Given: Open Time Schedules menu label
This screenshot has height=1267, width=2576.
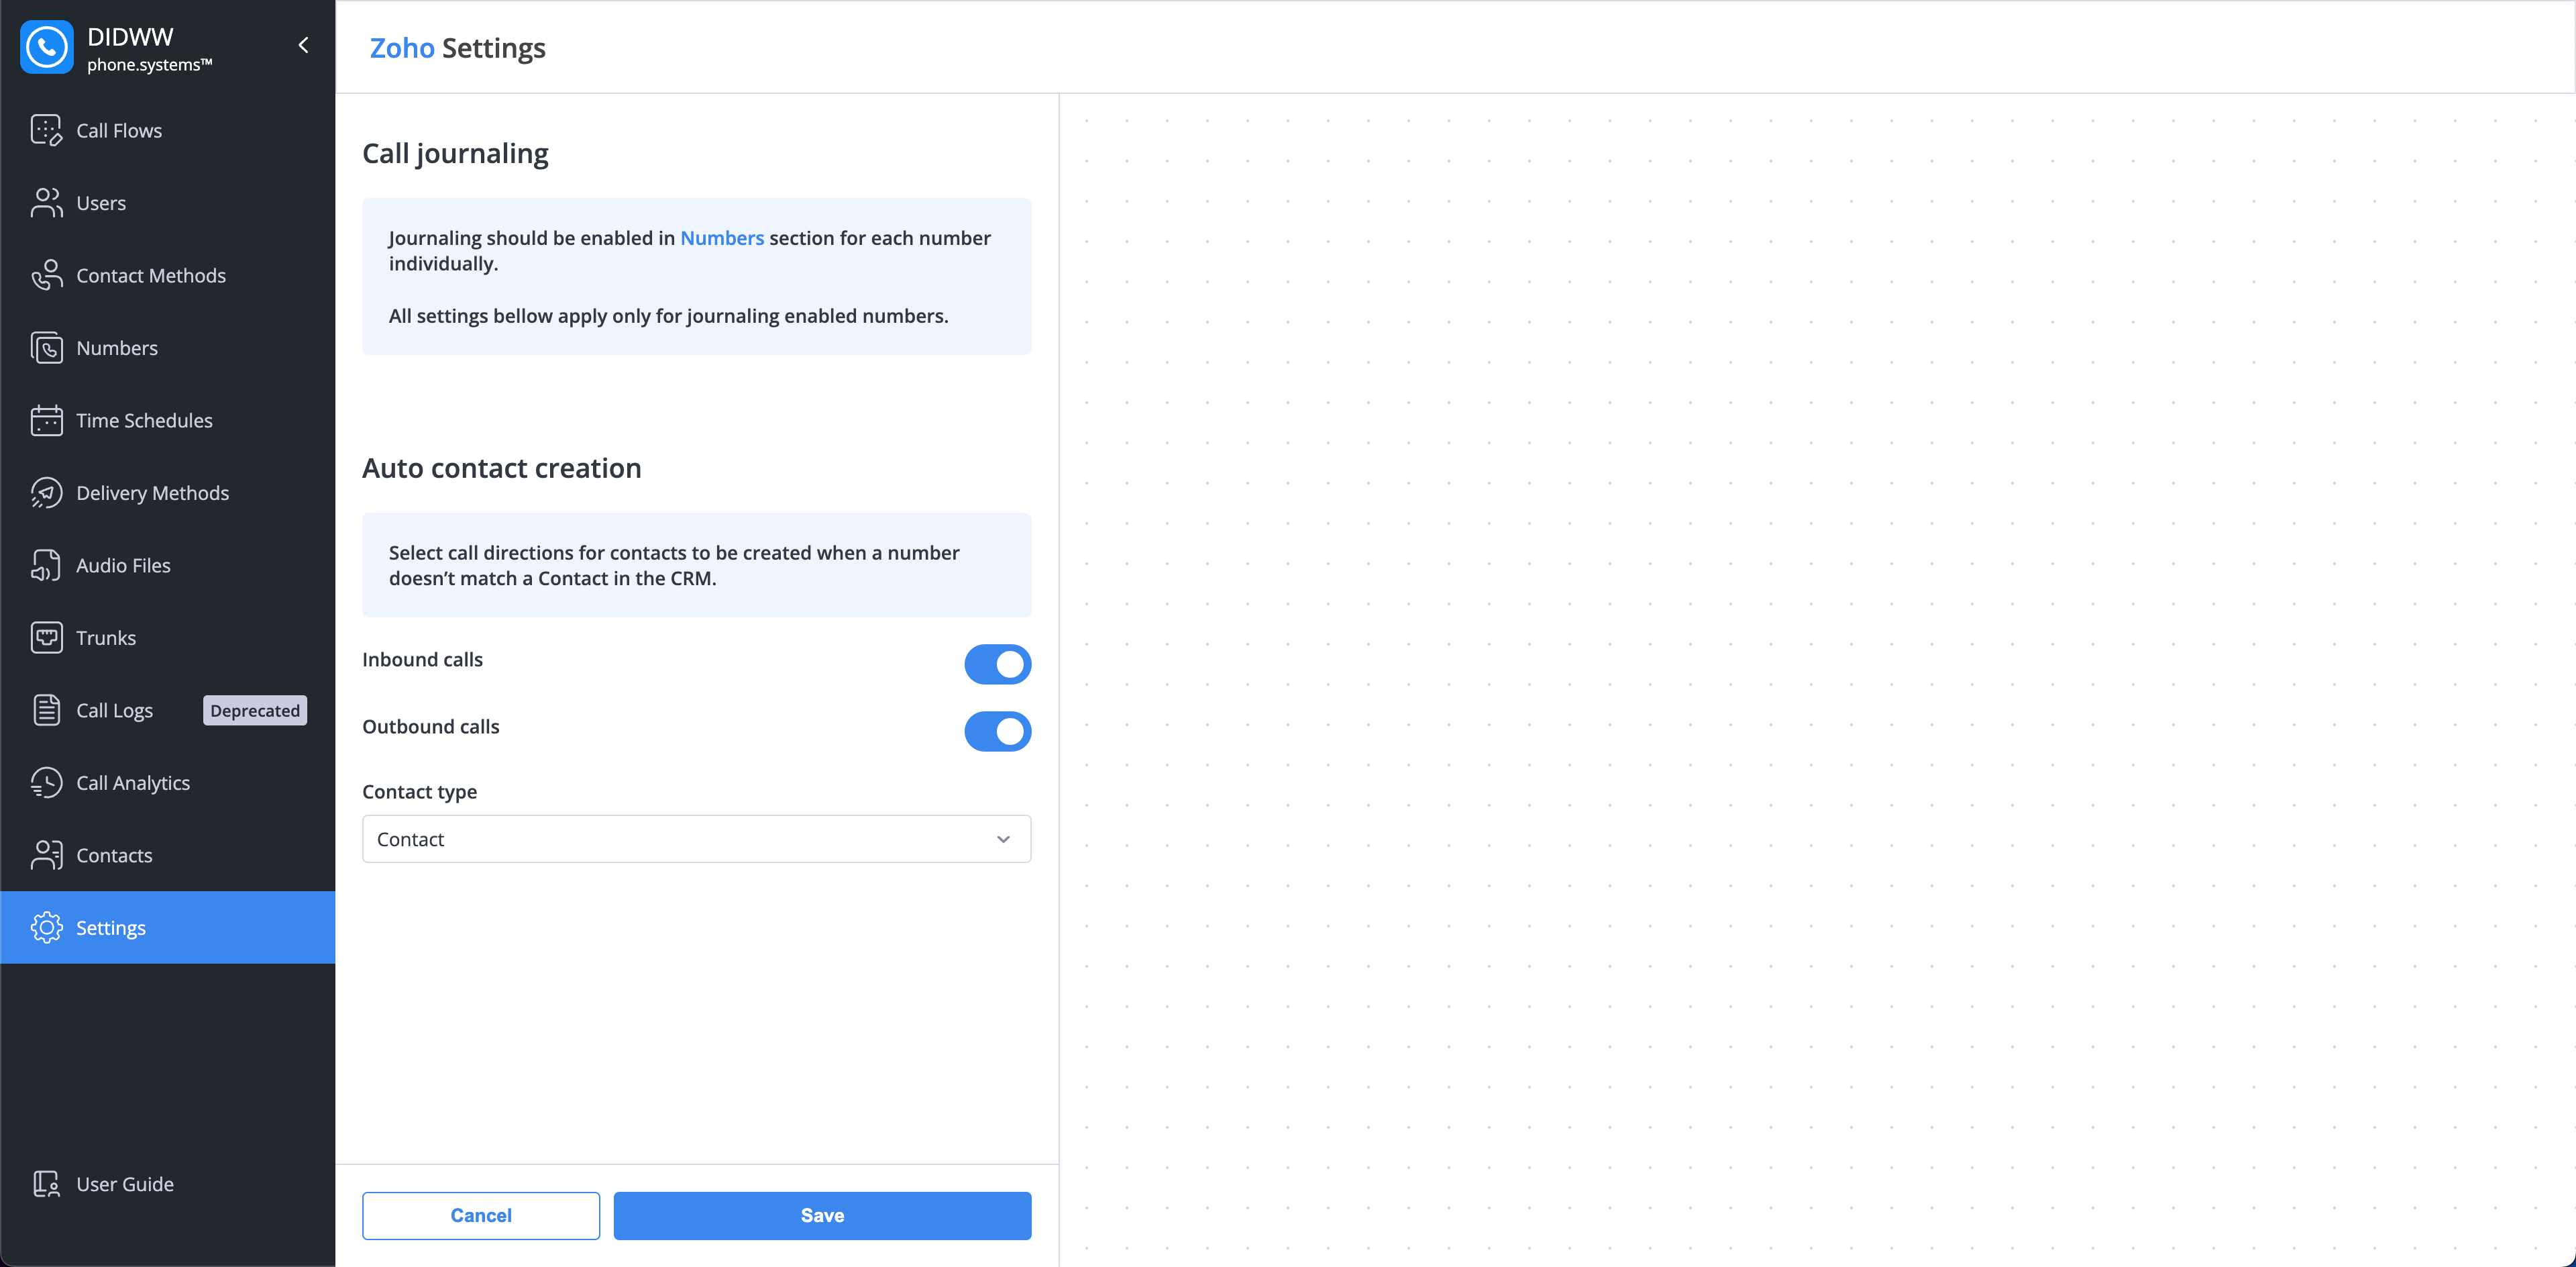Looking at the screenshot, I should [144, 421].
